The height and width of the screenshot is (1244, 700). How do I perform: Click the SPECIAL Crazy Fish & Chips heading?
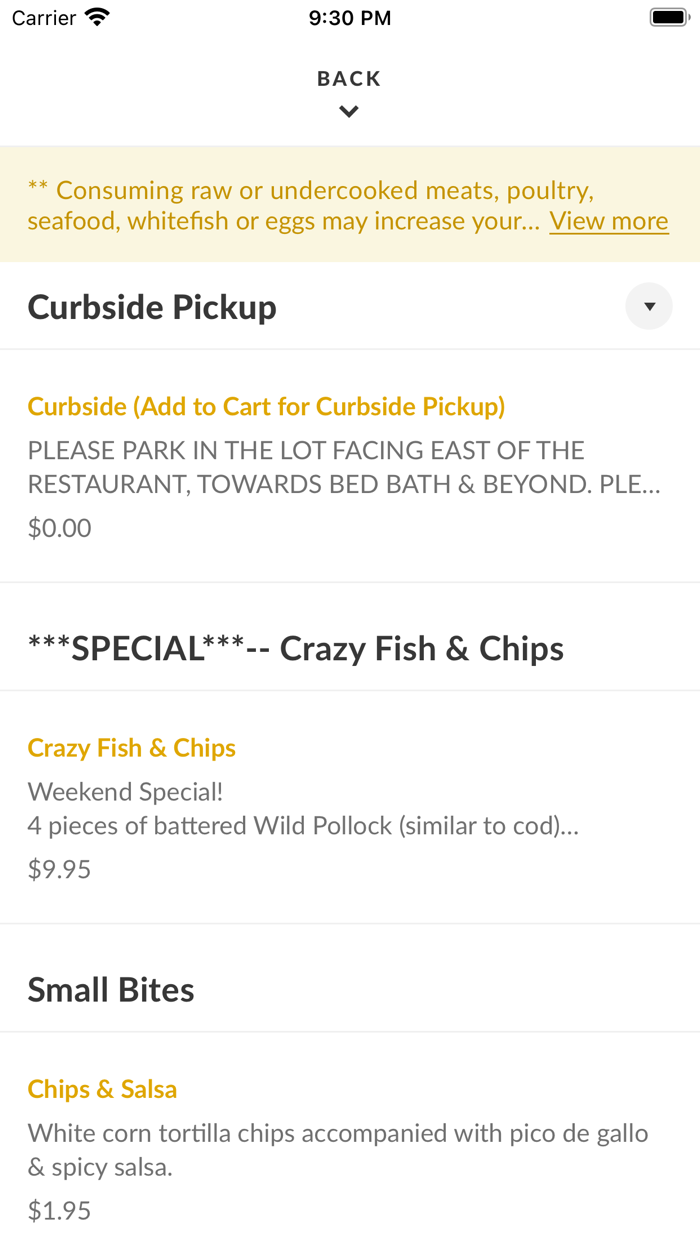pyautogui.click(x=296, y=647)
